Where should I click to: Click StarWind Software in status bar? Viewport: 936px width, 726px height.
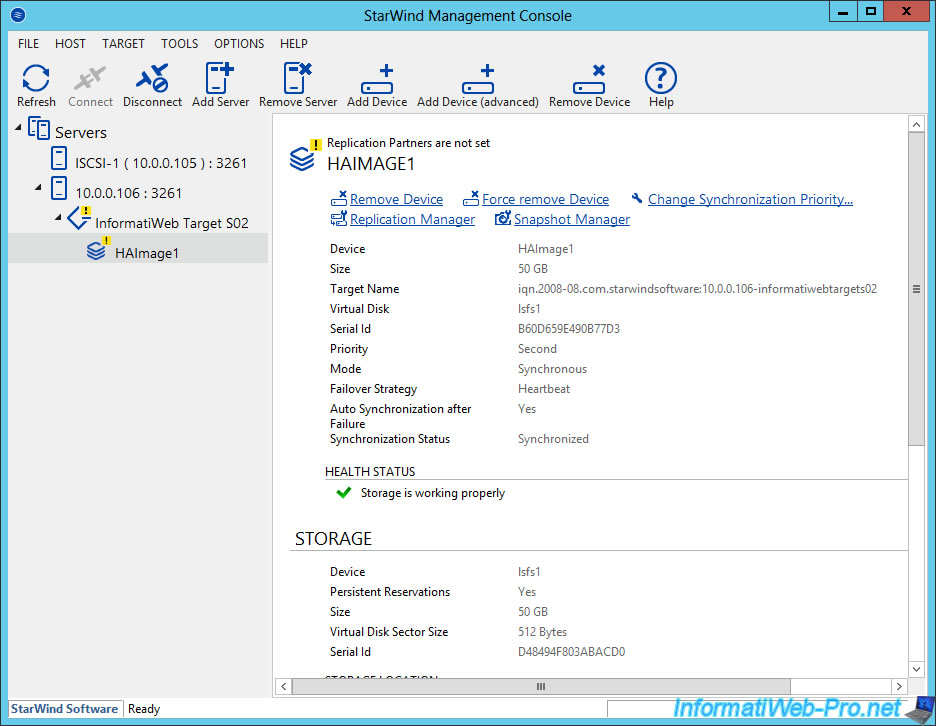(x=64, y=709)
